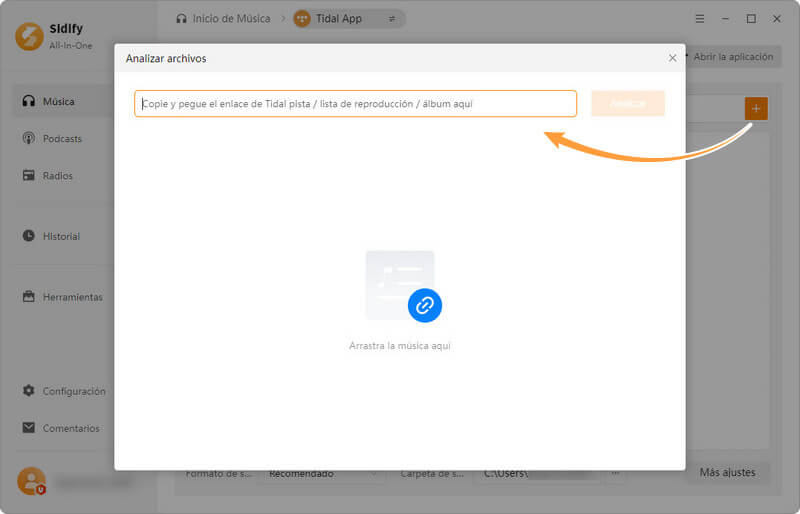800x514 pixels.
Task: Click the user avatar at bottom left
Action: coord(31,481)
